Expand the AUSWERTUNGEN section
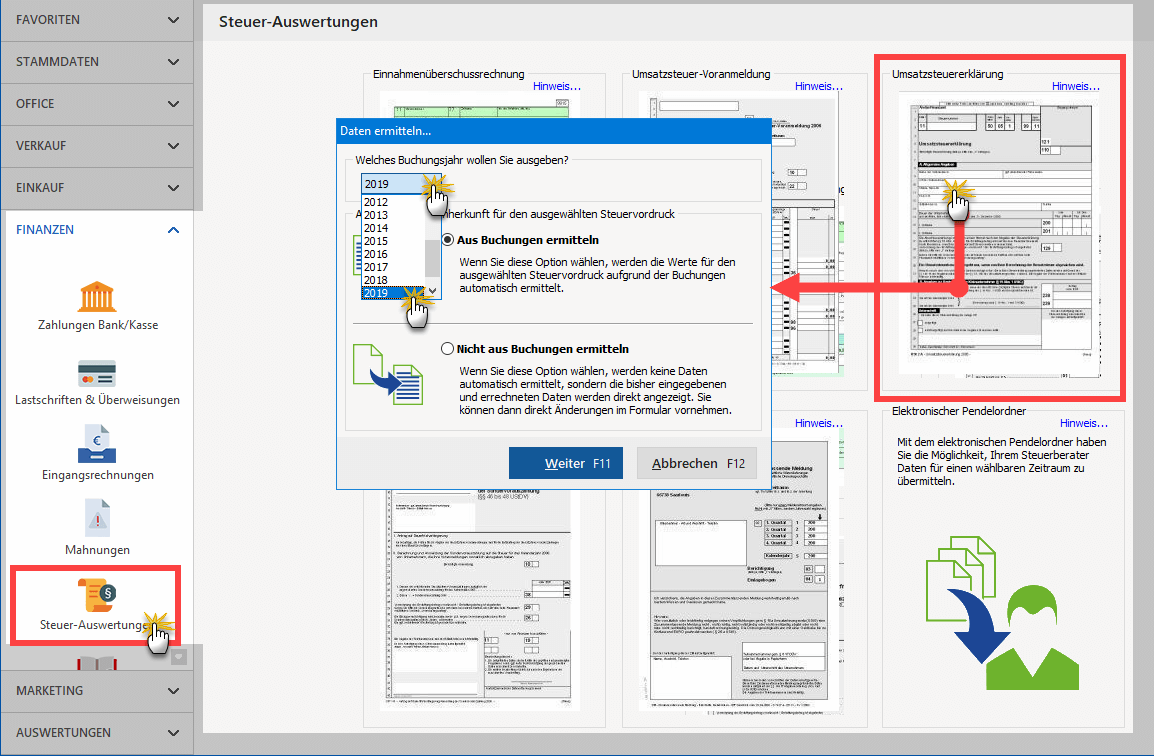This screenshot has width=1154, height=756. coord(96,732)
